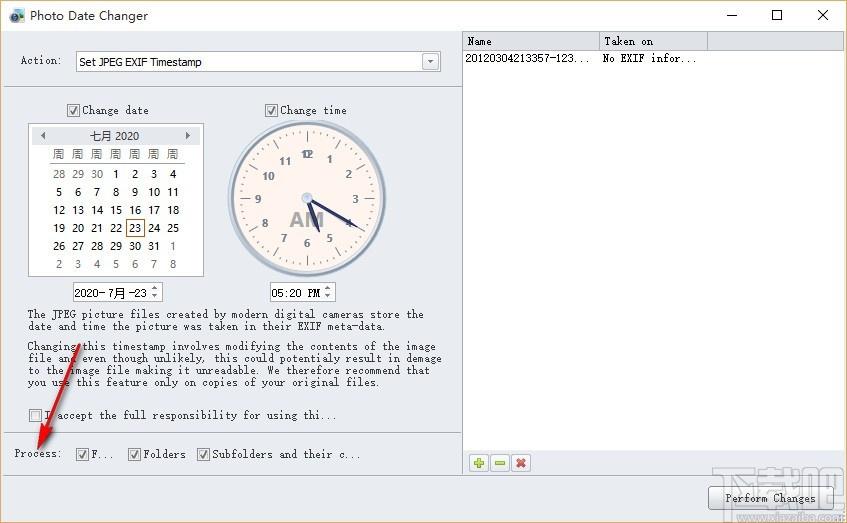The image size is (847, 523).
Task: Select day 21 in the calendar
Action: pos(97,228)
